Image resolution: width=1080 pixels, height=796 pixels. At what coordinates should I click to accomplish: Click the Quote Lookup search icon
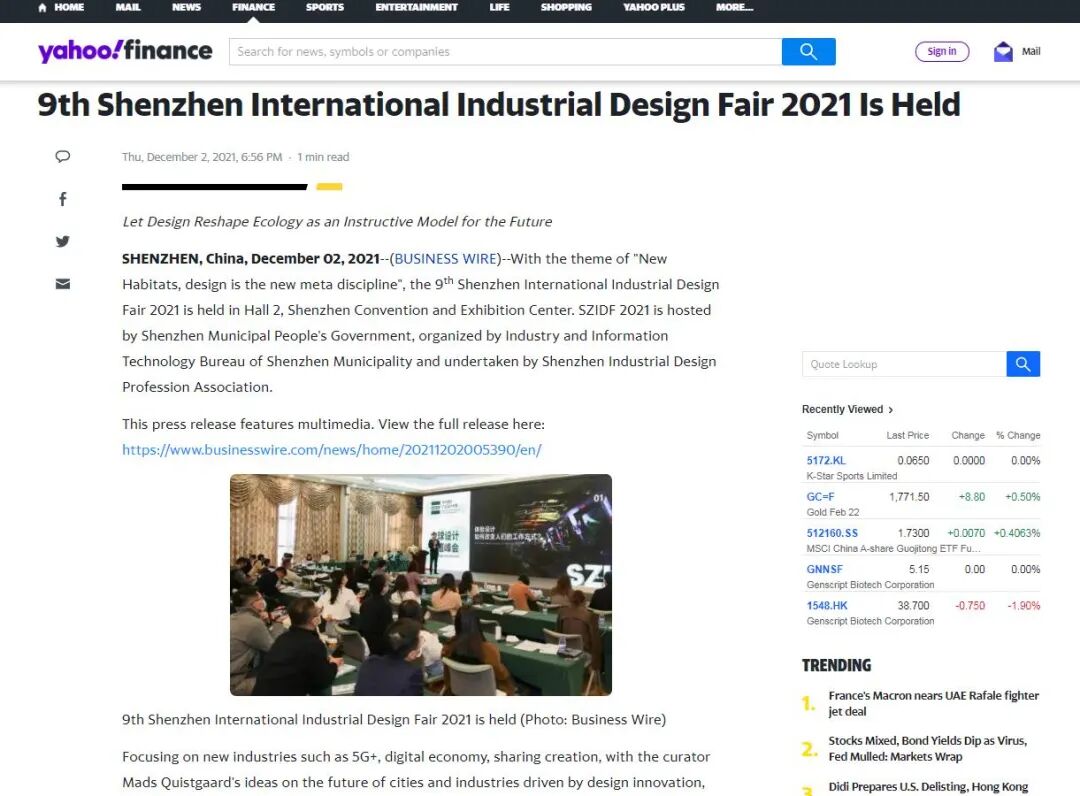tap(1023, 364)
